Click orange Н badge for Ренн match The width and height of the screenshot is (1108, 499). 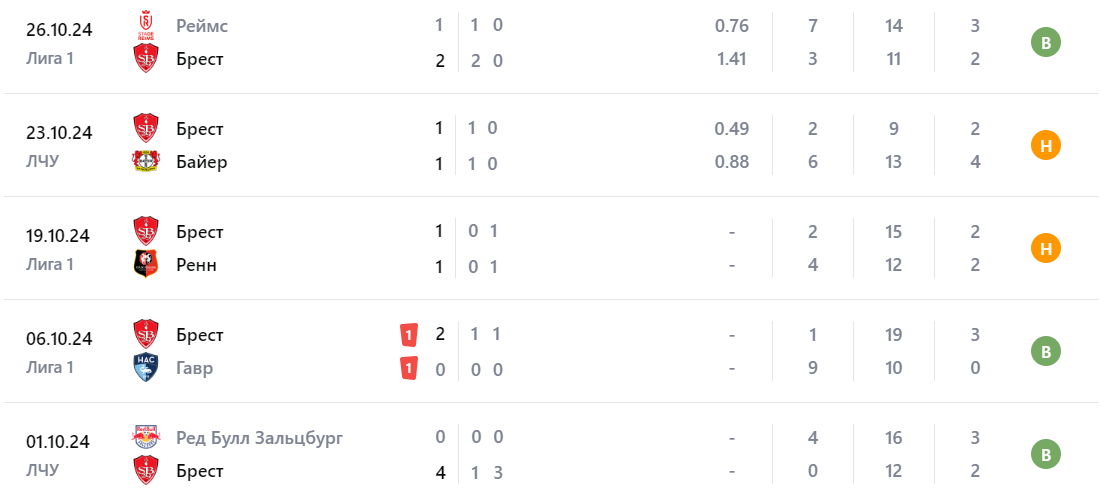(x=1045, y=249)
